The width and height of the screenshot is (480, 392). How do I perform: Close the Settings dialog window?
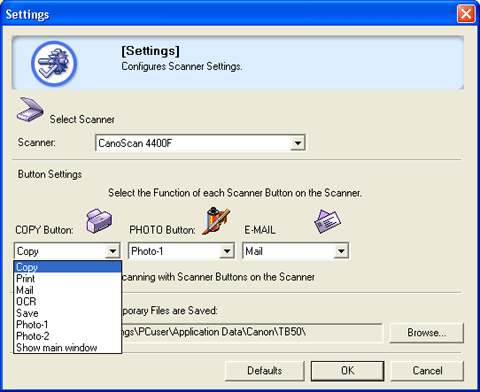[466, 14]
